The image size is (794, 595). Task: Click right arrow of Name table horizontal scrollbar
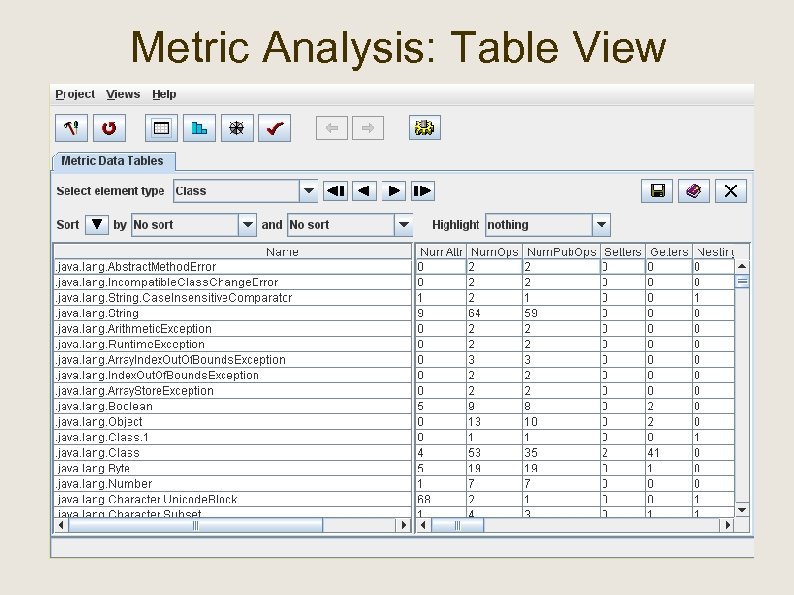[x=404, y=526]
